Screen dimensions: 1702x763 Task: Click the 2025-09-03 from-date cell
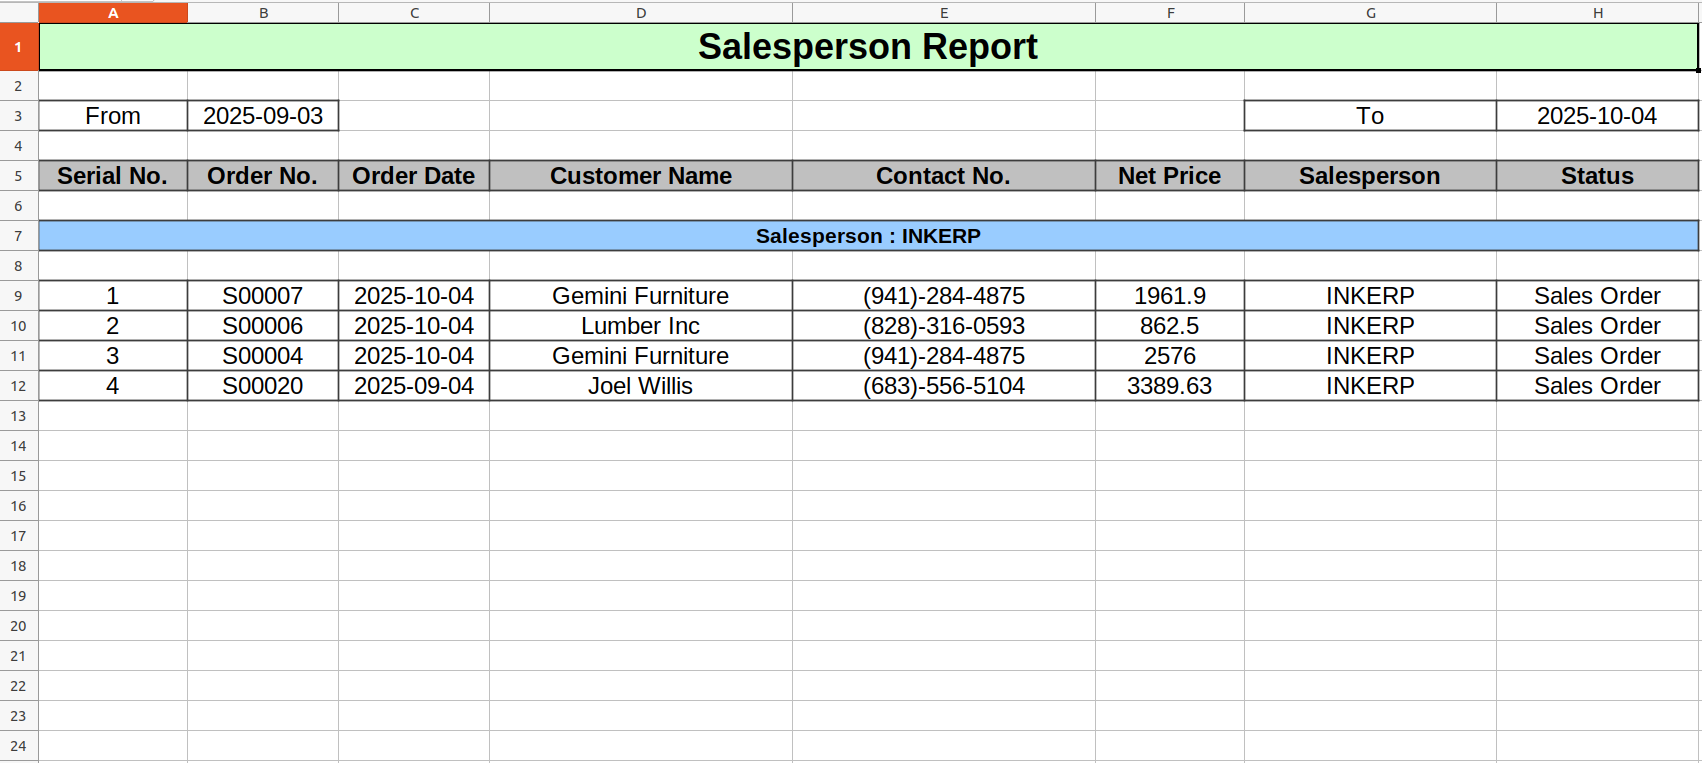click(x=263, y=116)
